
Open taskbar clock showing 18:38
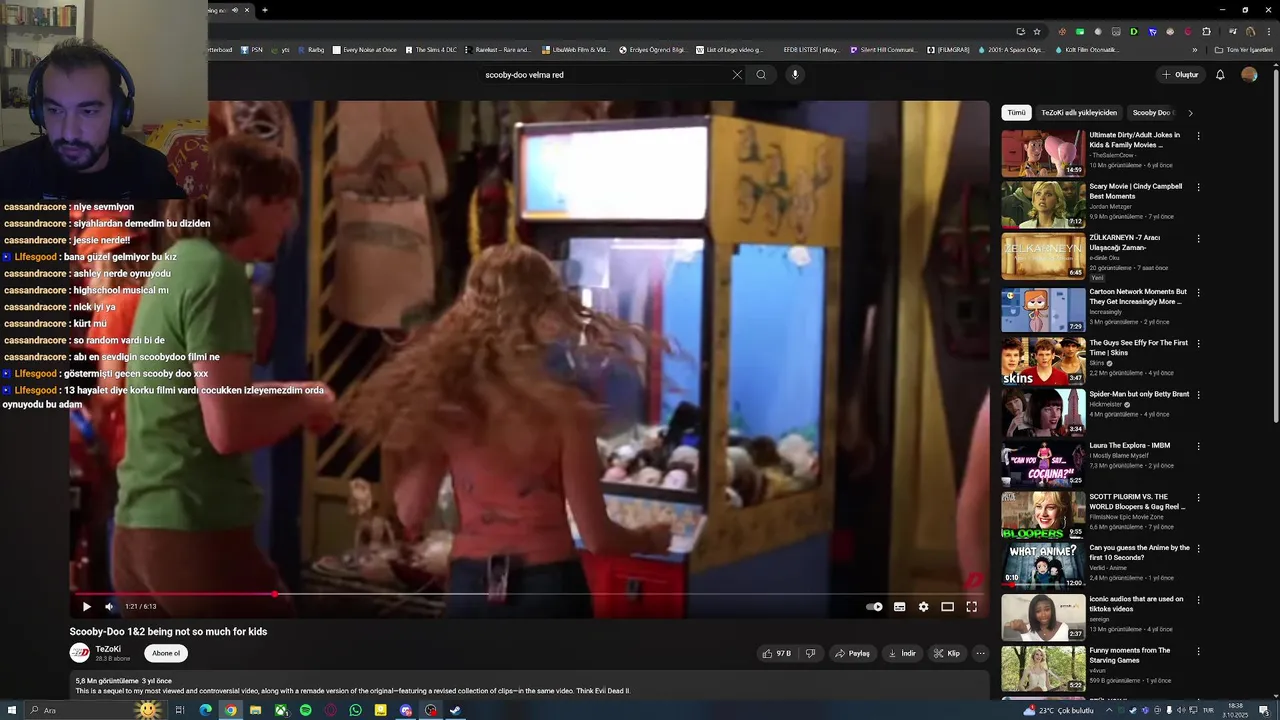click(x=1235, y=710)
